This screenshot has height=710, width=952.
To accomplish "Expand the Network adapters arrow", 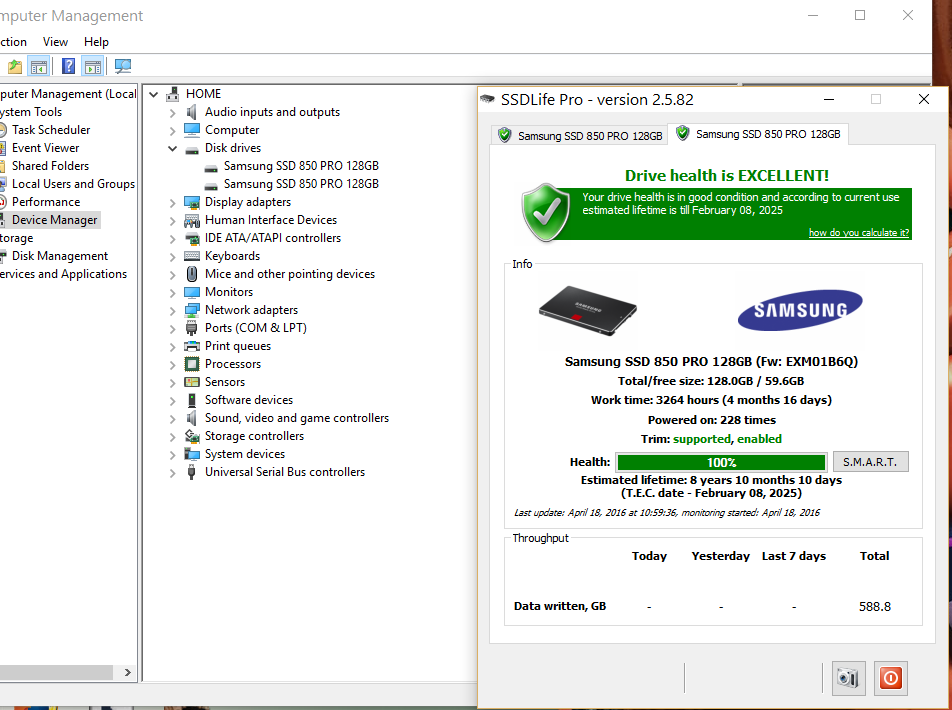I will tap(172, 310).
